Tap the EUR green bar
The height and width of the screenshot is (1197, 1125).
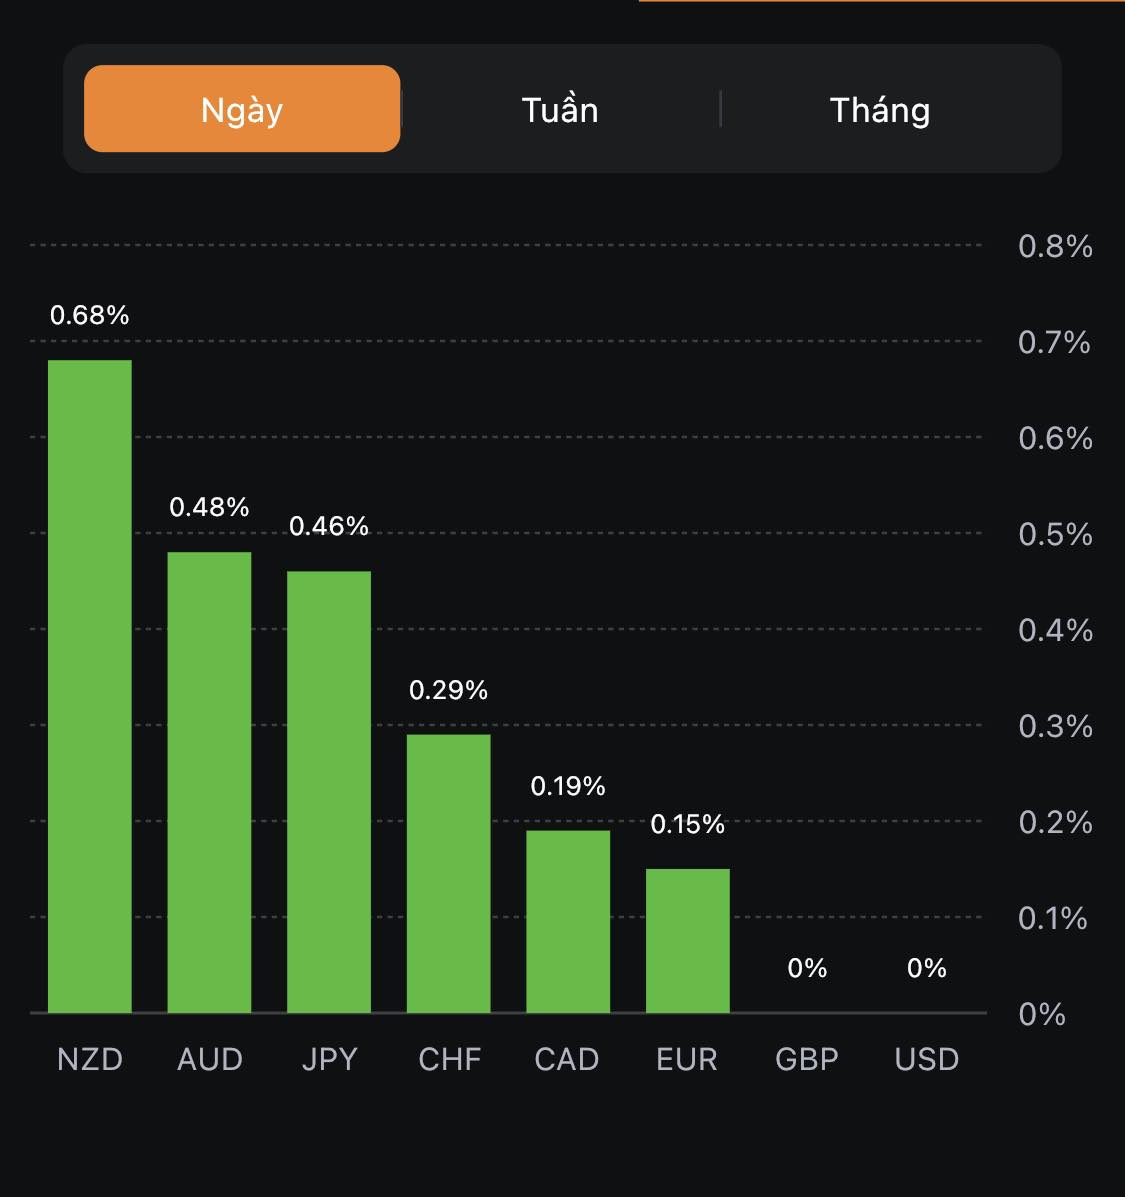(688, 940)
